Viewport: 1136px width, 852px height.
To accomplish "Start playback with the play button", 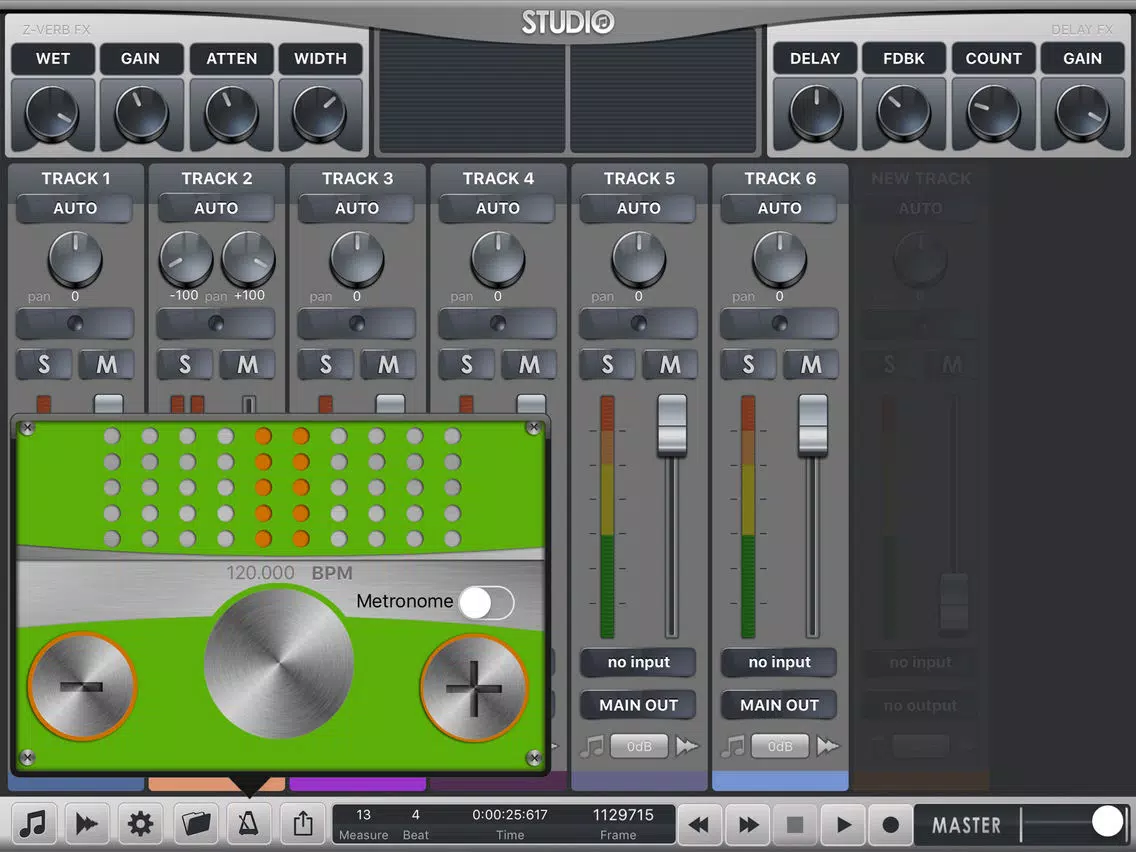I will pos(843,824).
